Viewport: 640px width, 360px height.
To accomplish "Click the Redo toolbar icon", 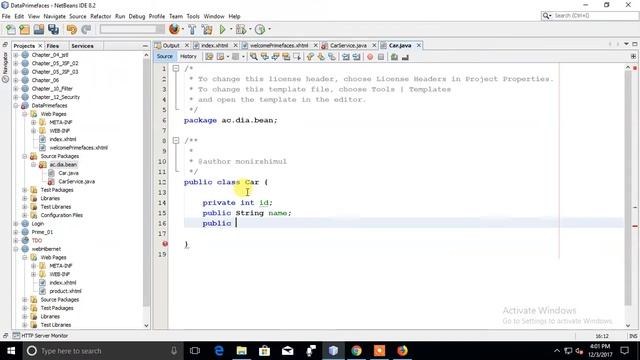I will pyautogui.click(x=86, y=29).
